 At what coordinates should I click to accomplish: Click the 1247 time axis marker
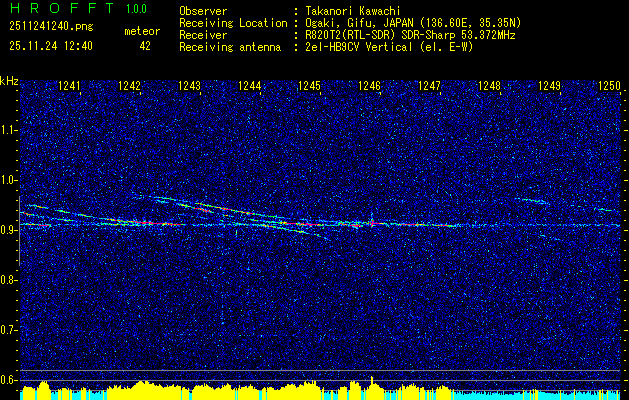[x=429, y=85]
